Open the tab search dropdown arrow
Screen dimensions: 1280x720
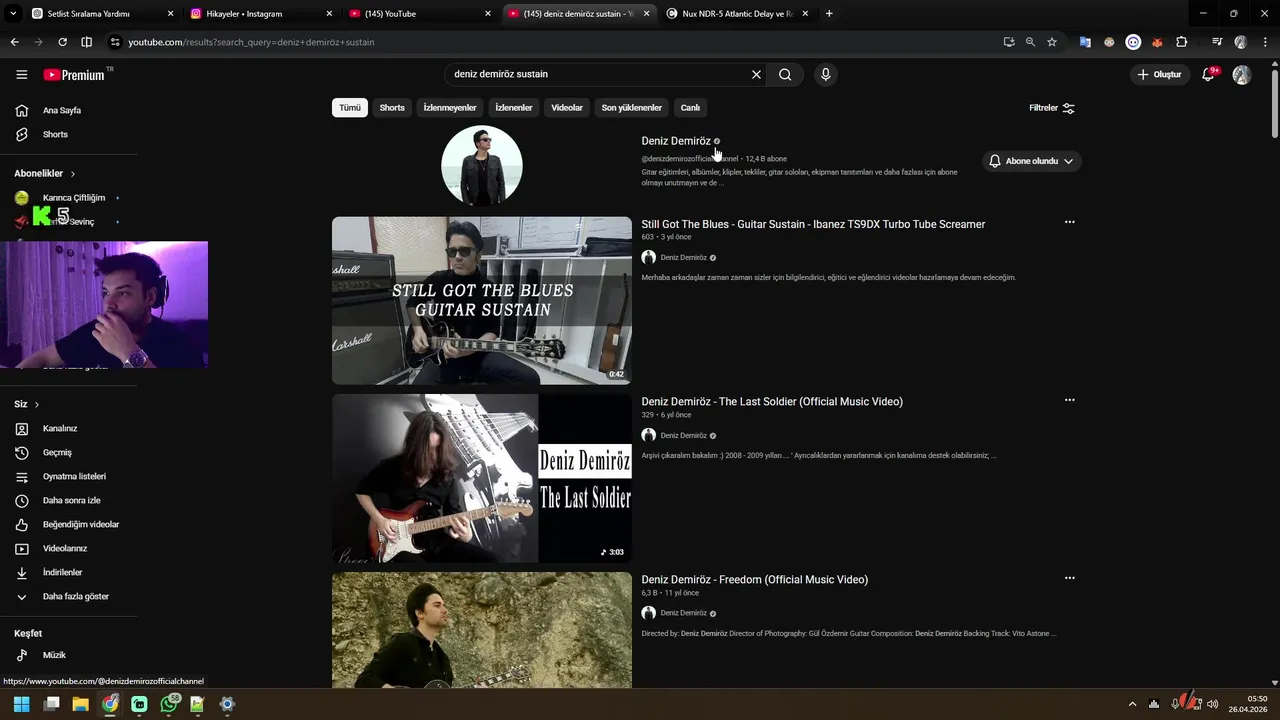point(13,13)
